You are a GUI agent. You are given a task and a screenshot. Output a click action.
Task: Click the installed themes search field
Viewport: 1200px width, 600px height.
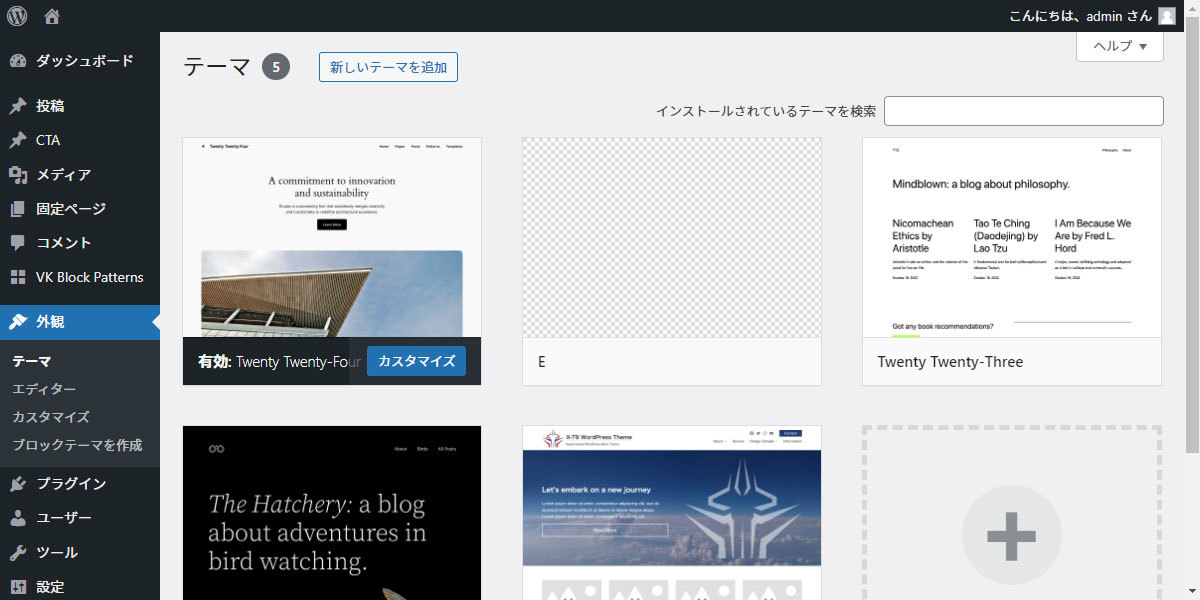tap(1024, 111)
